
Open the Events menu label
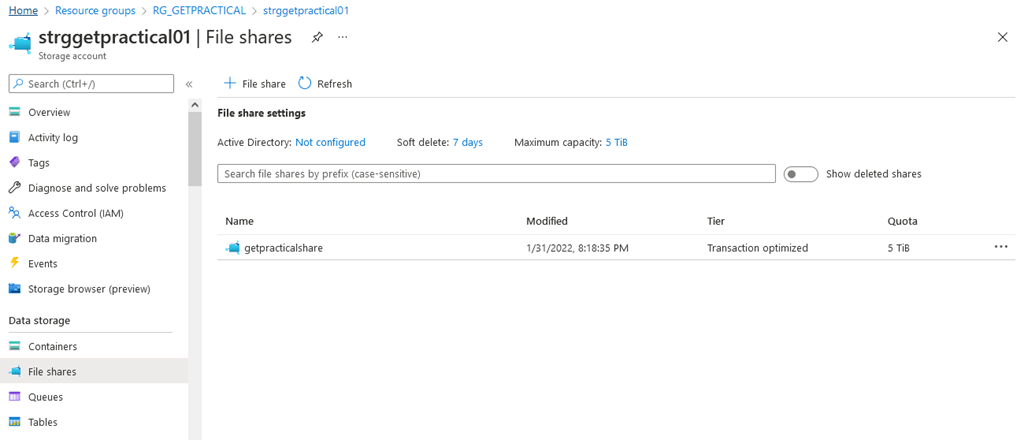point(43,264)
